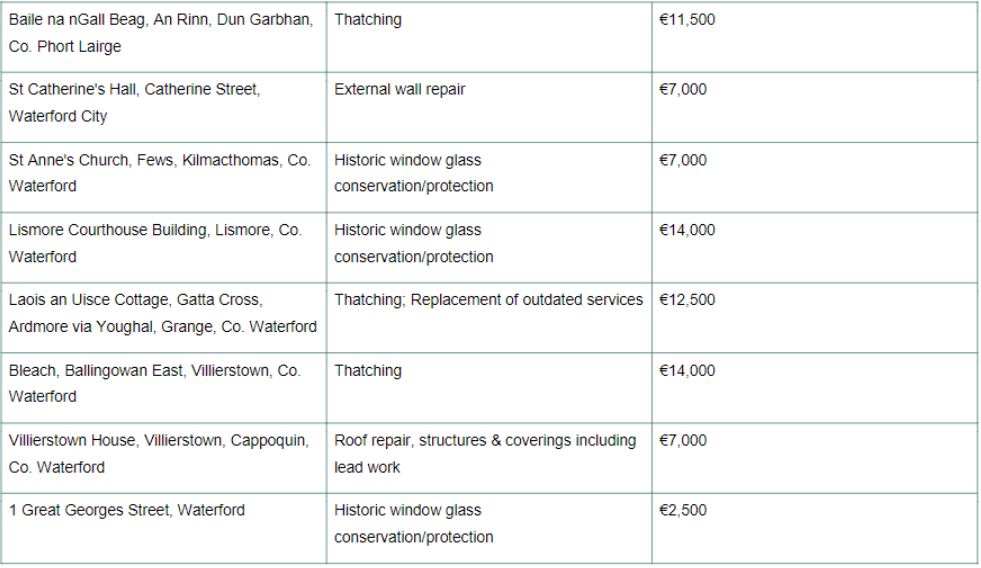Click the Roof repair, structures & coverings cell
The image size is (981, 568).
pyautogui.click(x=485, y=453)
